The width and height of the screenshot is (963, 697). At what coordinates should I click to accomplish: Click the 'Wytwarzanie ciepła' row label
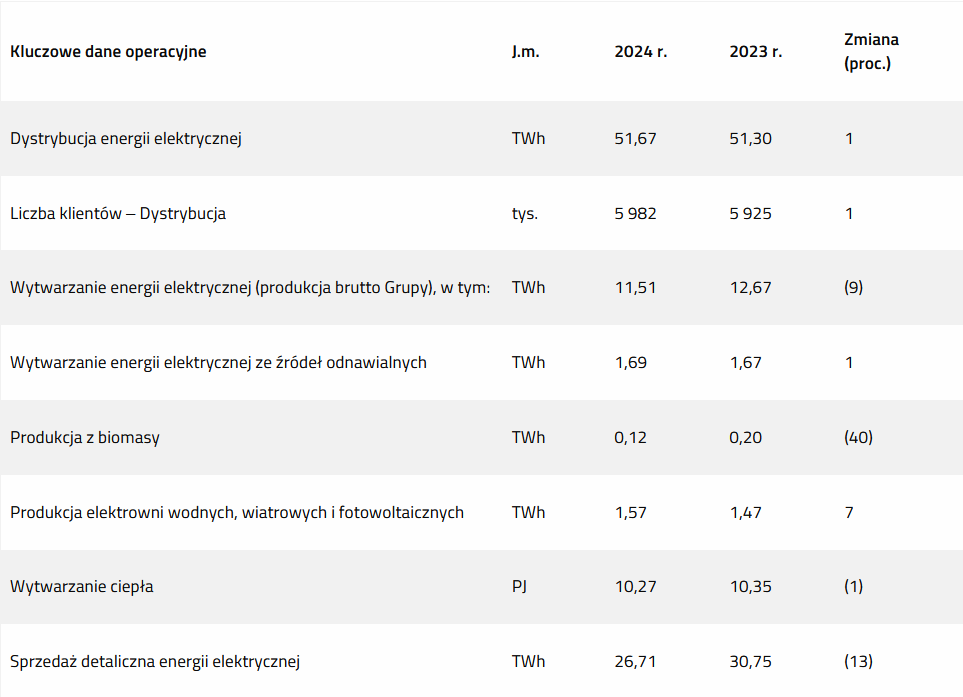pos(82,587)
